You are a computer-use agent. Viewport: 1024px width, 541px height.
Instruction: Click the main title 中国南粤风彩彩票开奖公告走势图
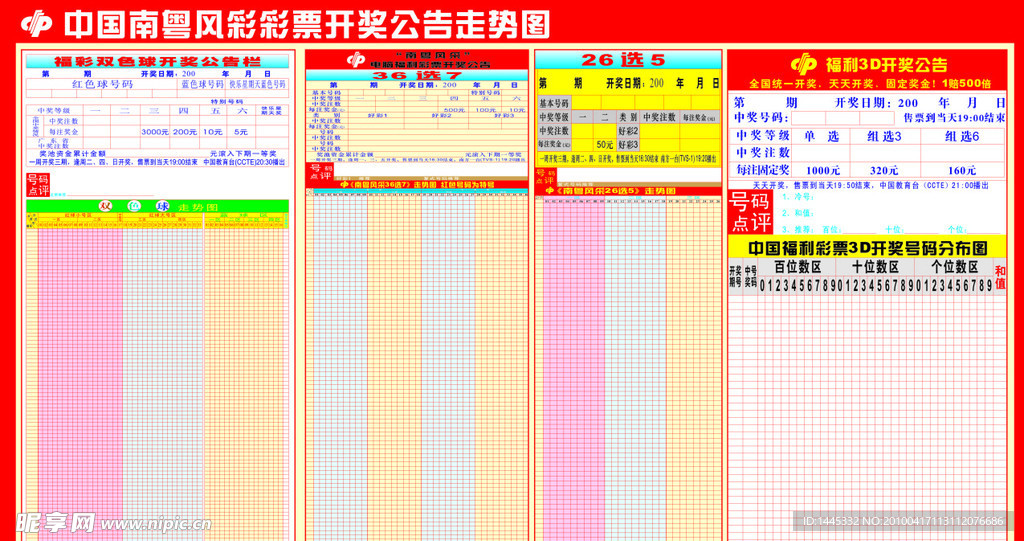(306, 25)
